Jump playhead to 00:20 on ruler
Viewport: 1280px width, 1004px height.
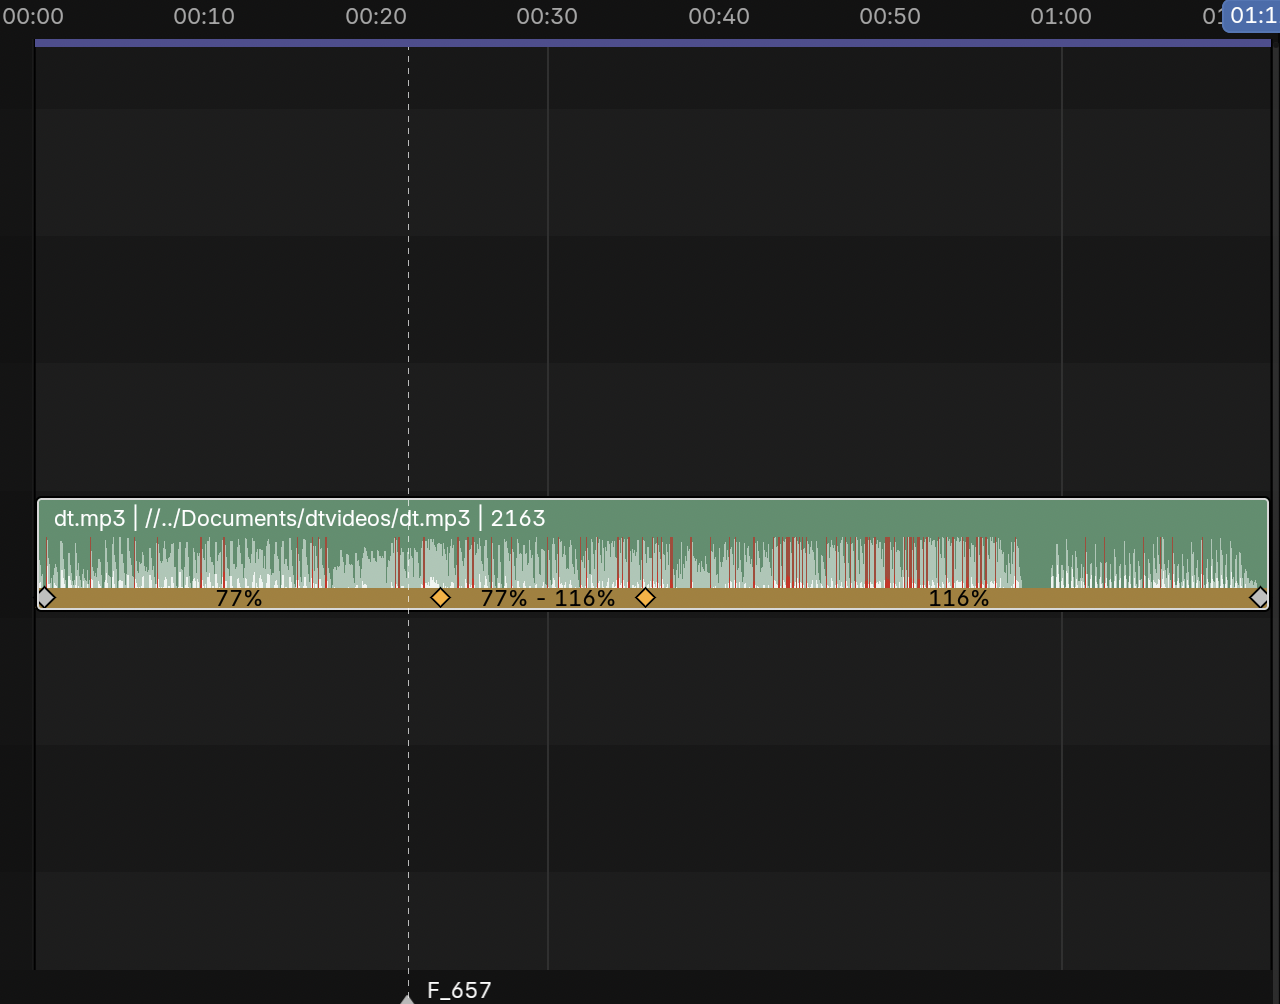(x=376, y=16)
